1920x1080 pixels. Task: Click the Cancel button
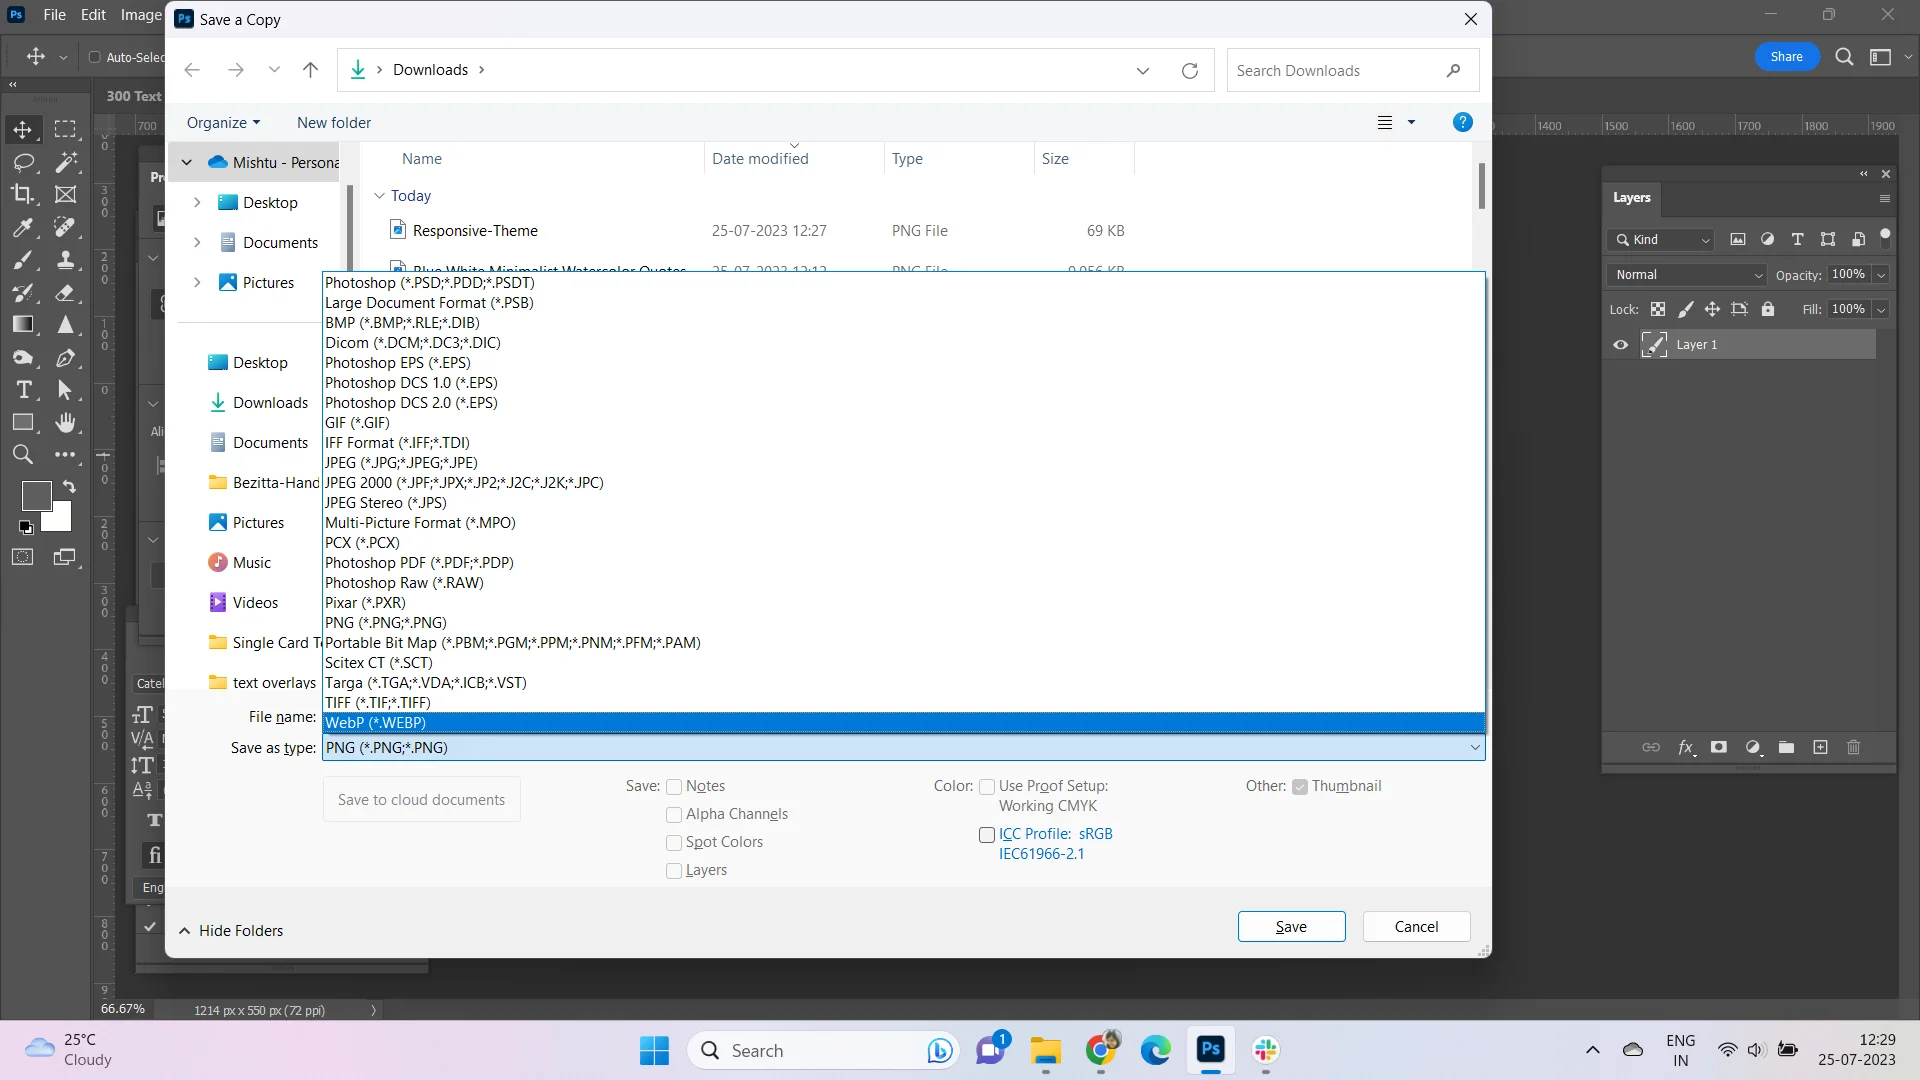tap(1416, 926)
